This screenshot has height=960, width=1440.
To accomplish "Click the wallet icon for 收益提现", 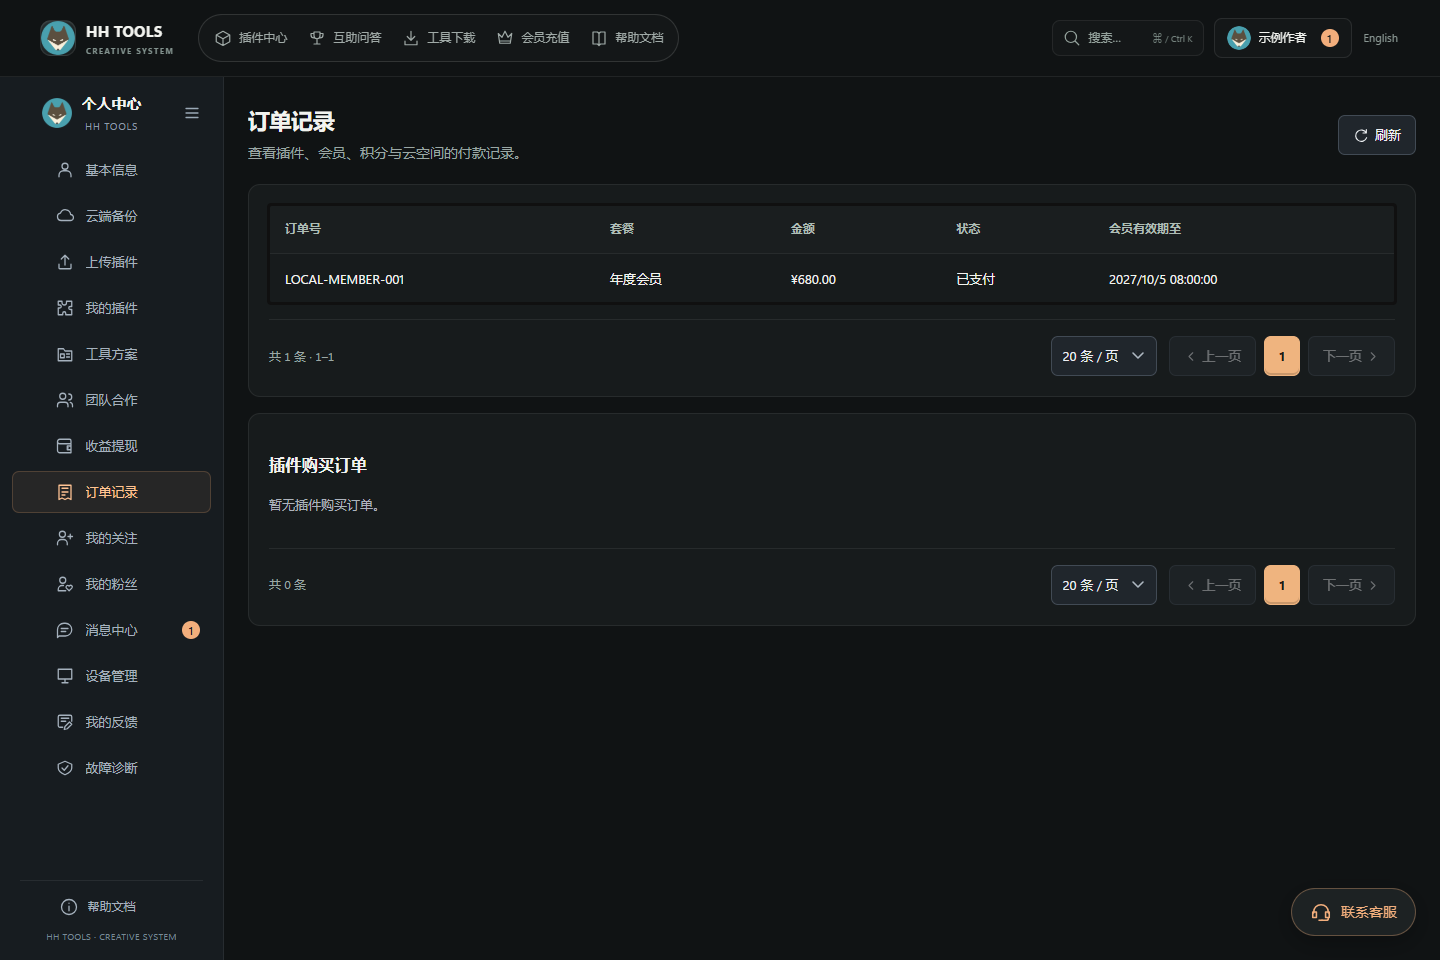I will [65, 446].
